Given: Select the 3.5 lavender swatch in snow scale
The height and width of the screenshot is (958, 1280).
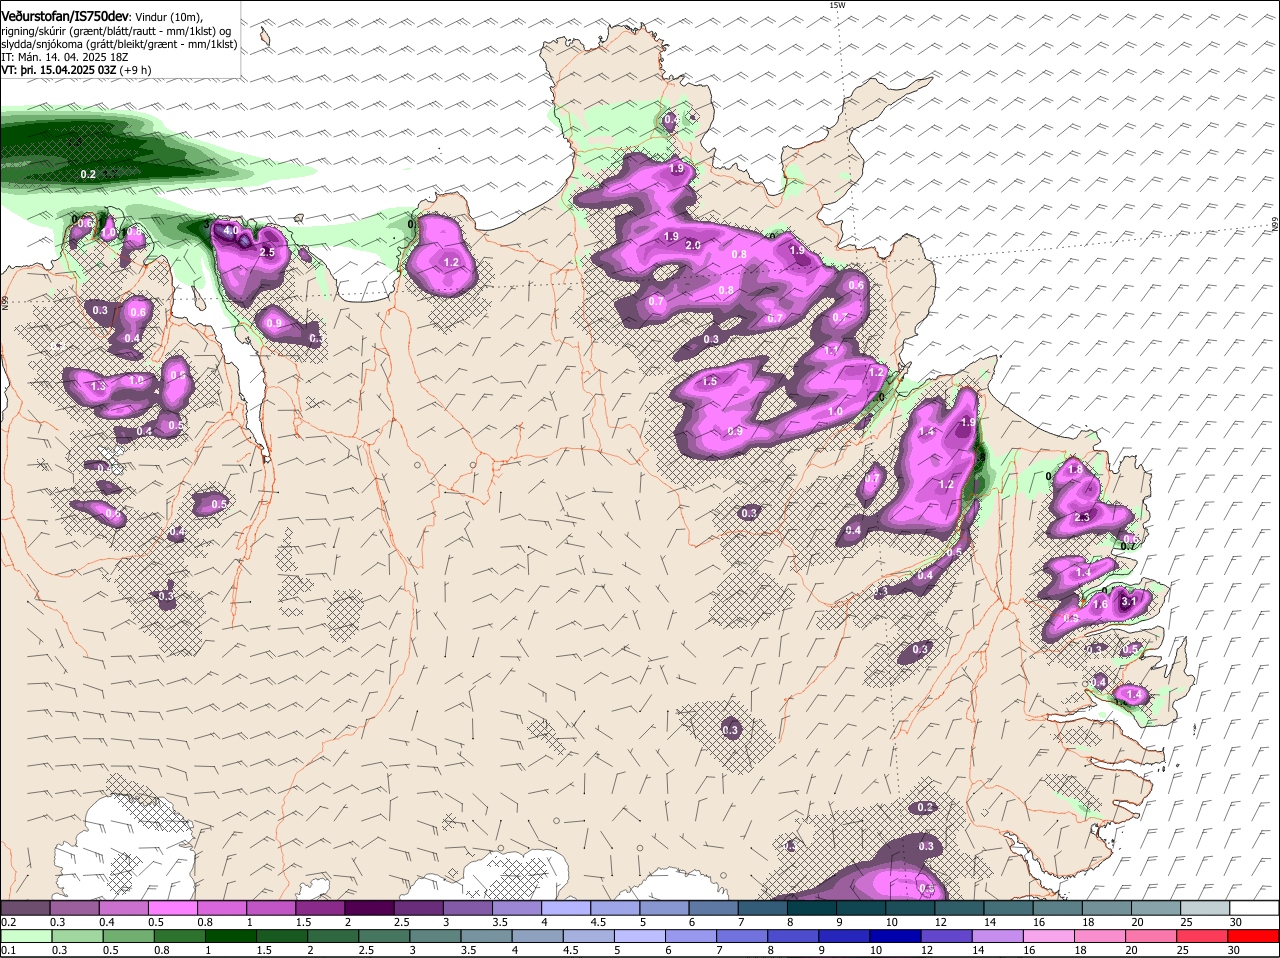Looking at the screenshot, I should 516,908.
